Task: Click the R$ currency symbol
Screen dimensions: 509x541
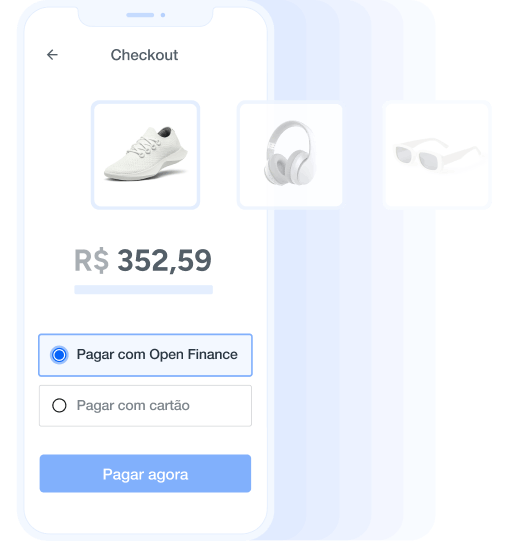Action: [91, 261]
